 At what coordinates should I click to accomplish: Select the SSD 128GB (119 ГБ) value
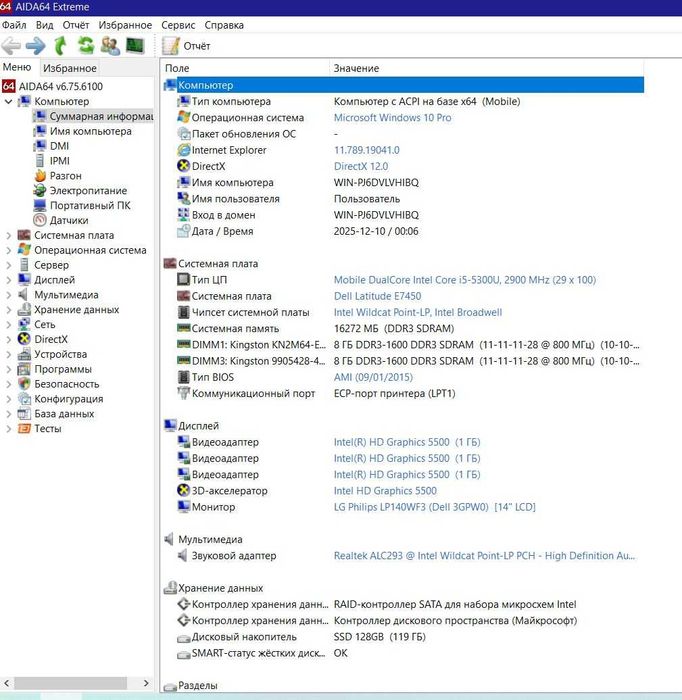379,637
